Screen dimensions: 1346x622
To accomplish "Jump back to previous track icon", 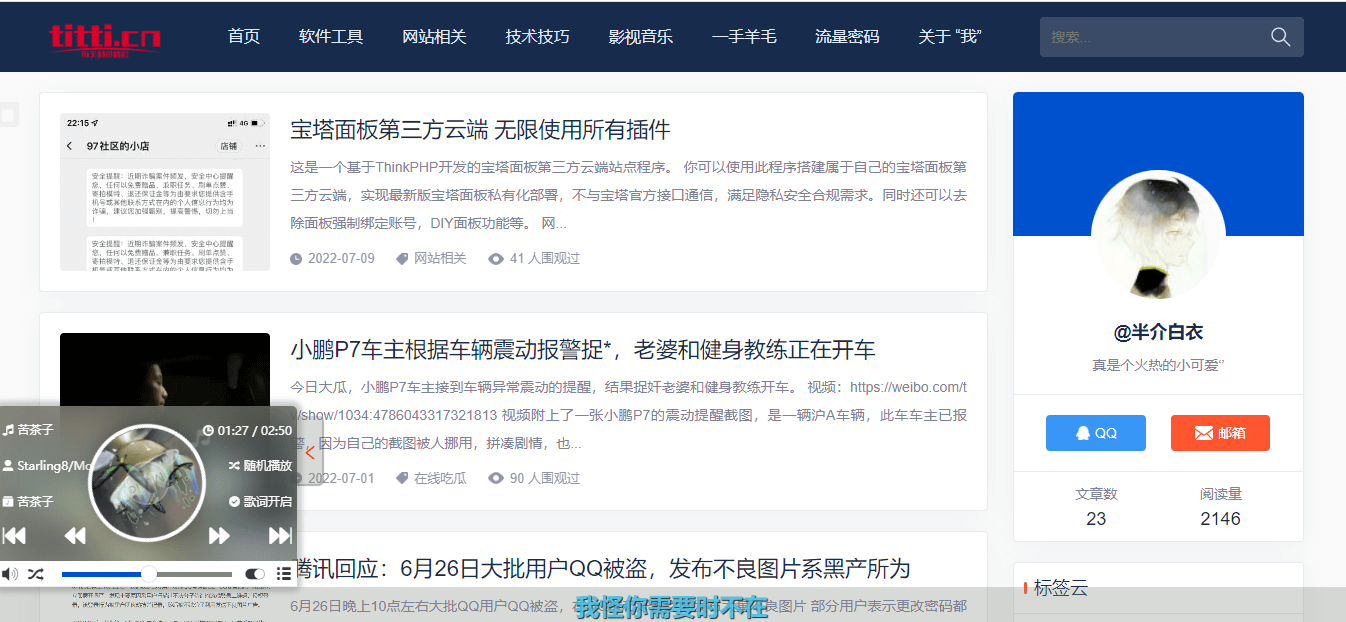I will point(14,535).
